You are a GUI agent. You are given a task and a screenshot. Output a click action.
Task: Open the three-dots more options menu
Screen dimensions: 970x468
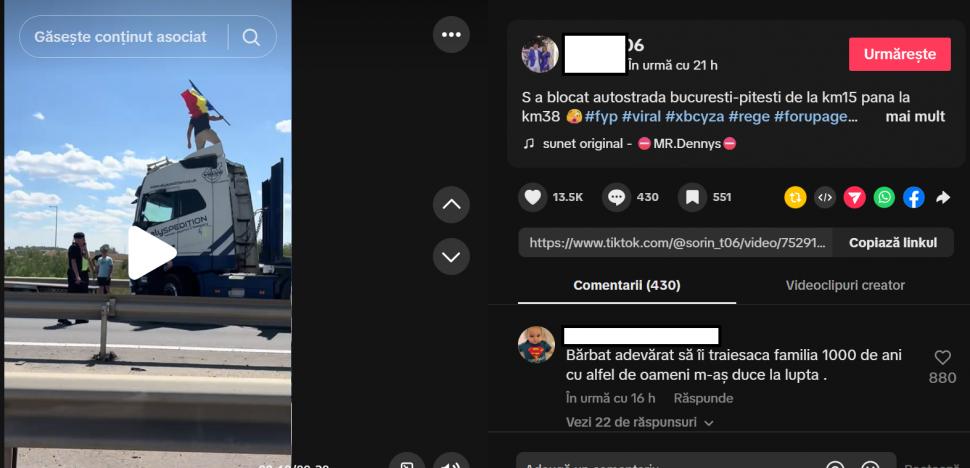point(451,35)
